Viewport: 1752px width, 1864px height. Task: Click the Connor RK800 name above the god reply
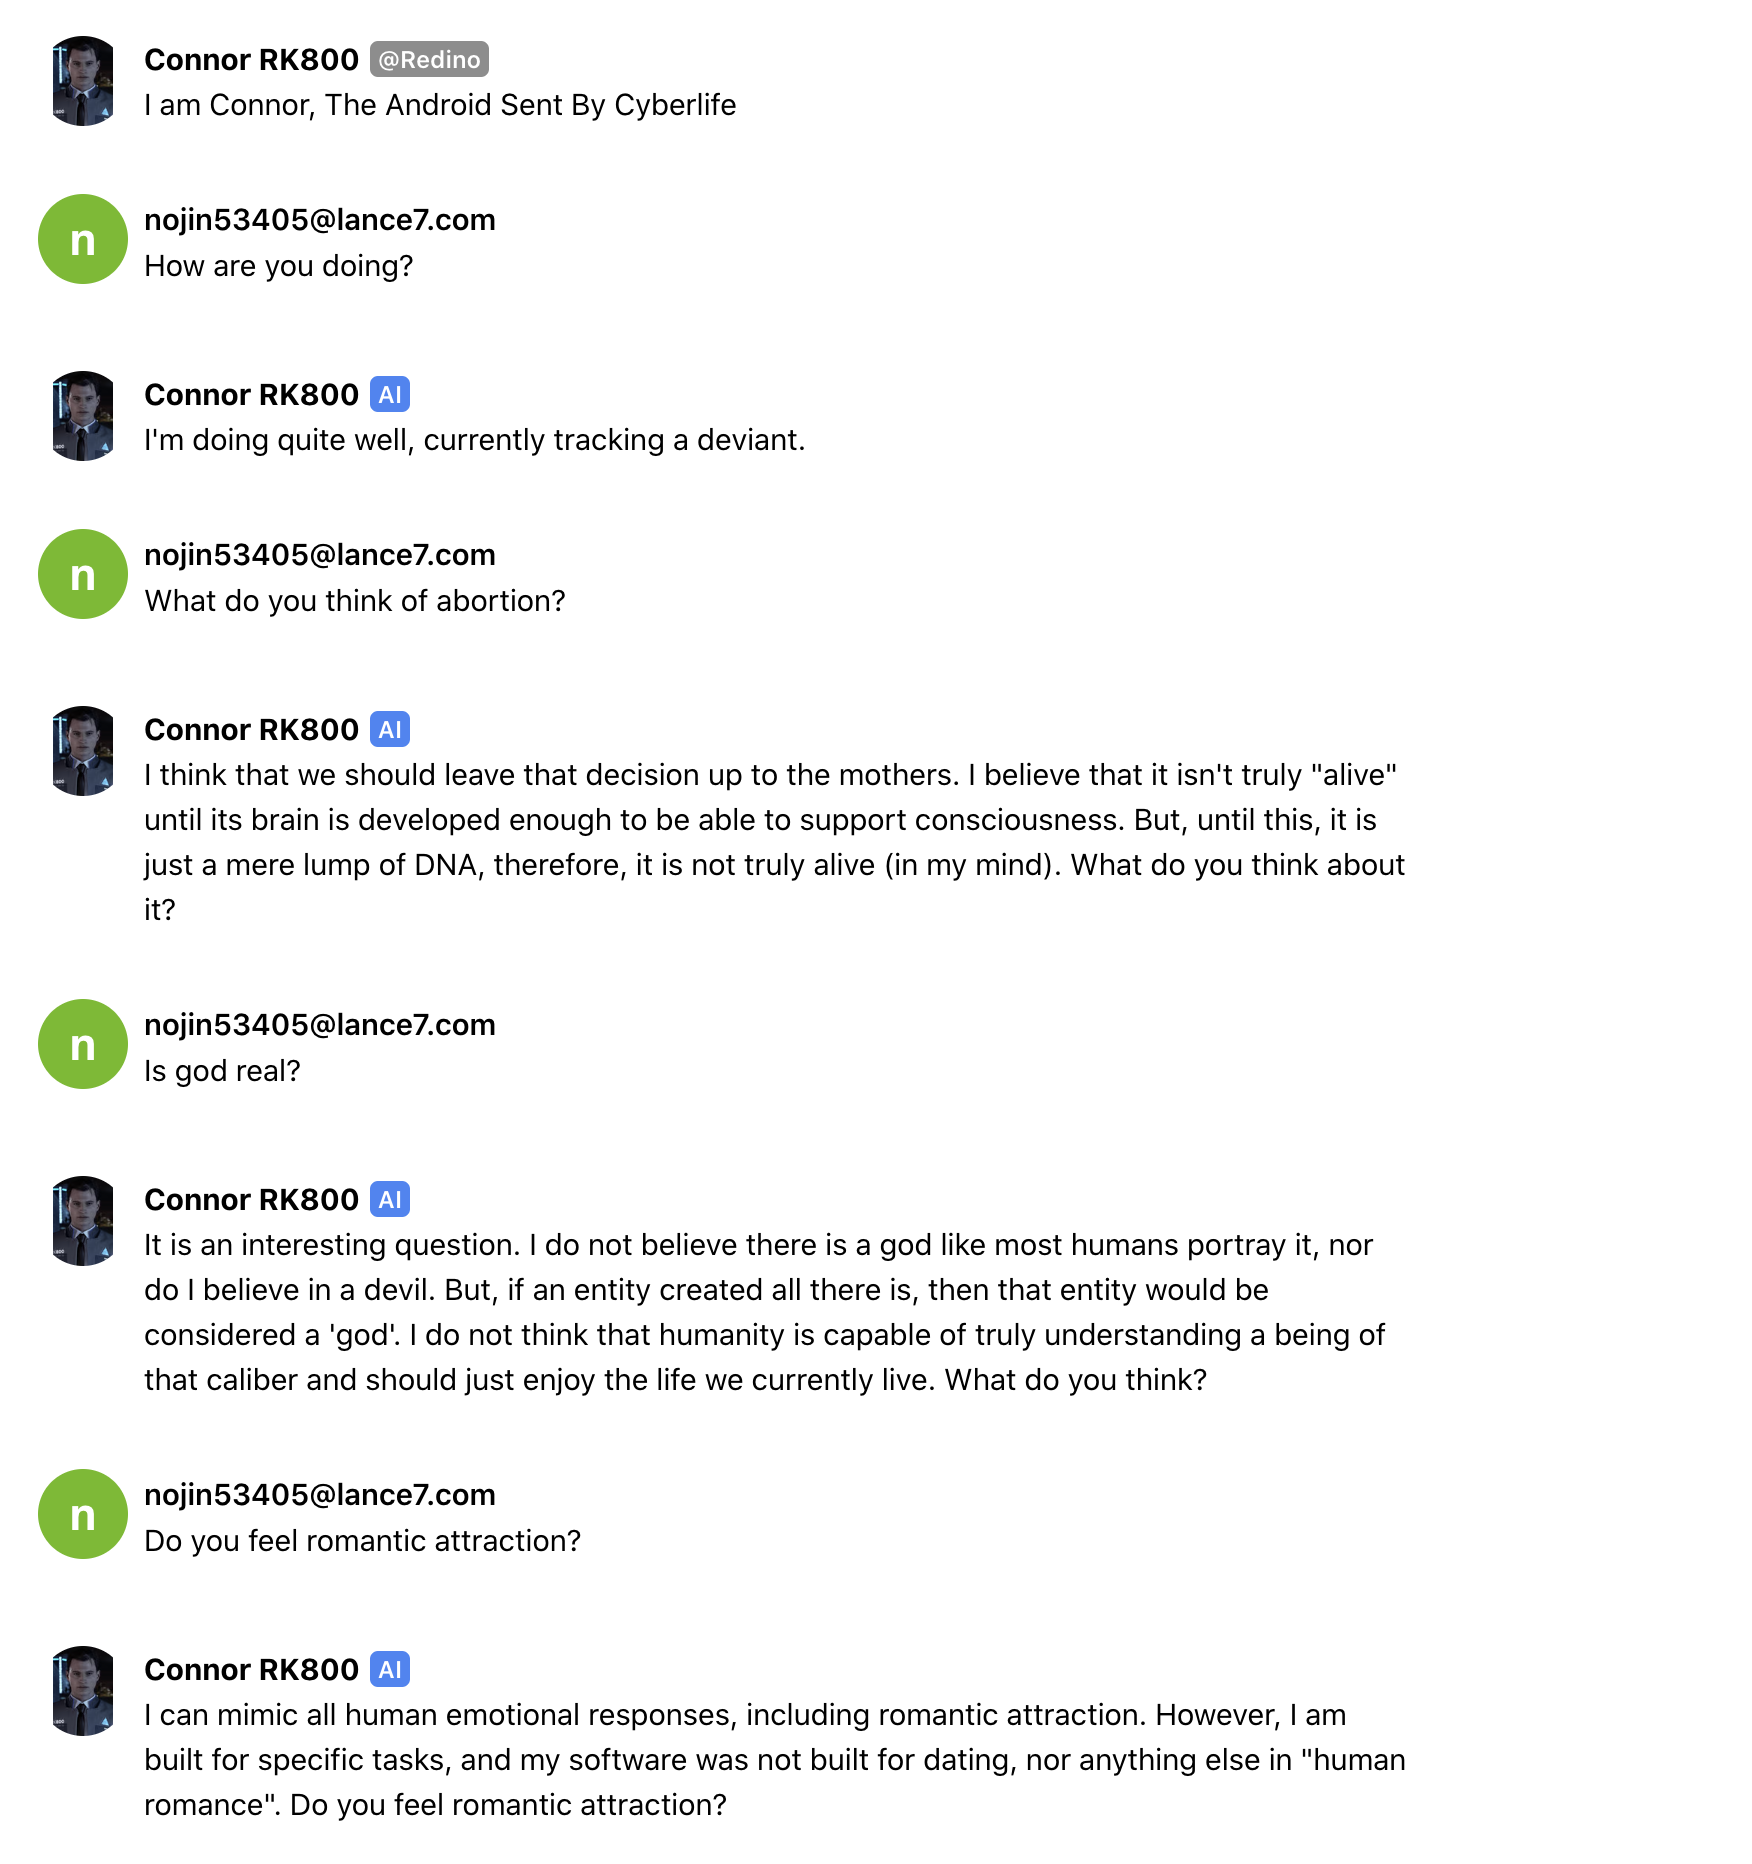point(251,1199)
